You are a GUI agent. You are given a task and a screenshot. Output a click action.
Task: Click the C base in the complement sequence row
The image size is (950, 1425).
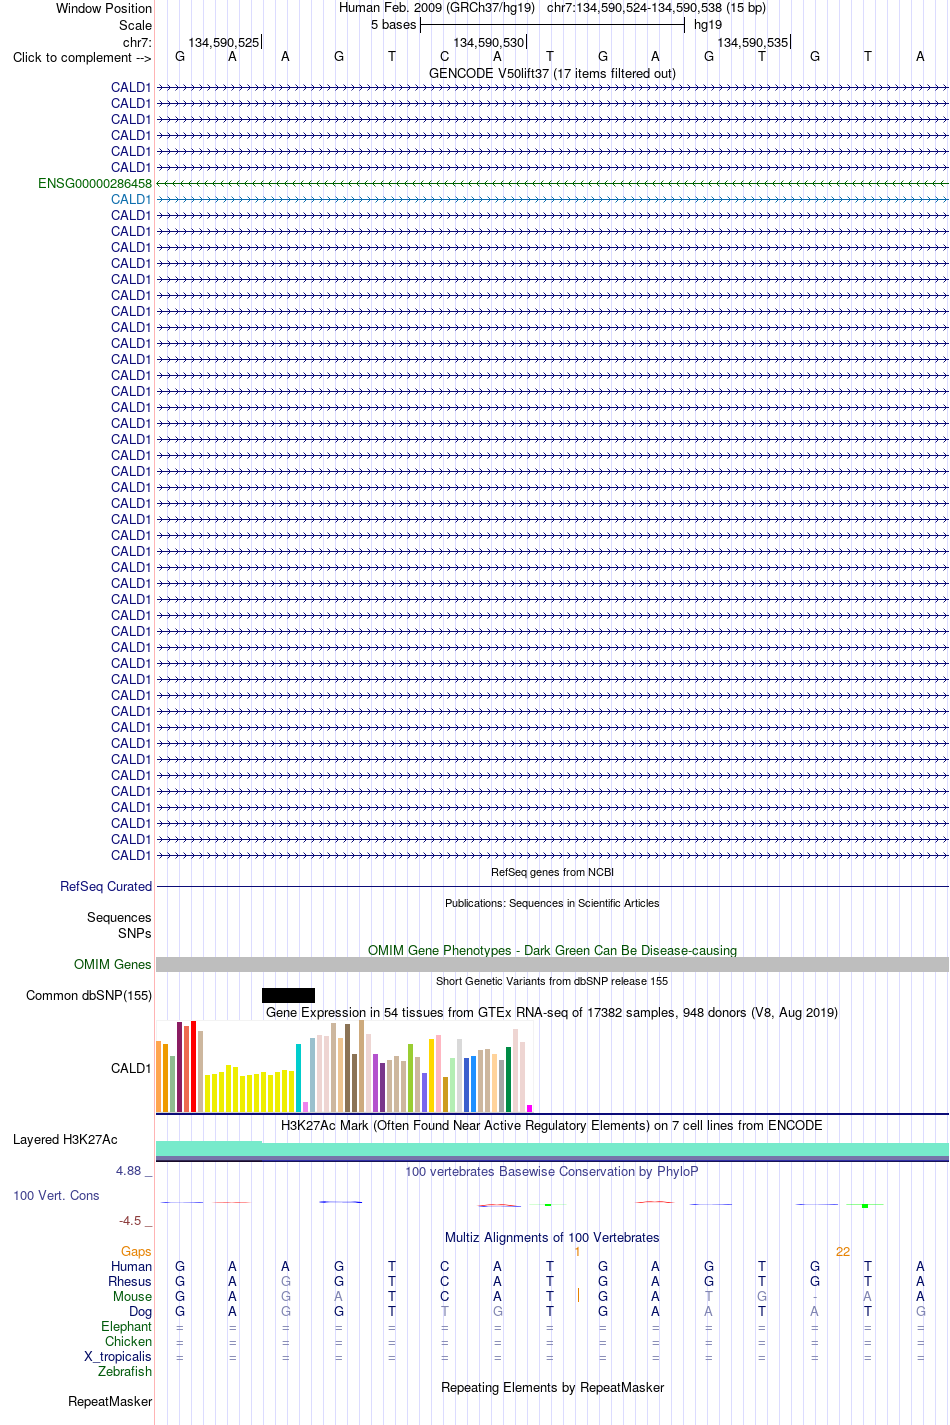445,57
